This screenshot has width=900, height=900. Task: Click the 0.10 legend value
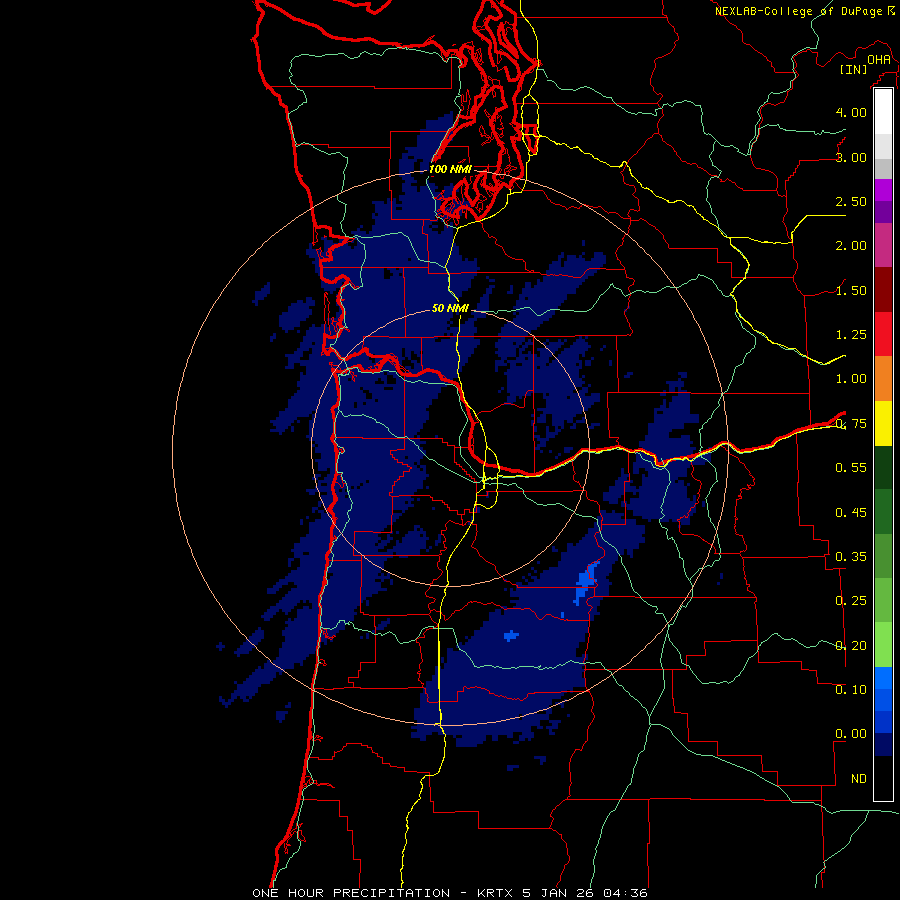[x=851, y=690]
